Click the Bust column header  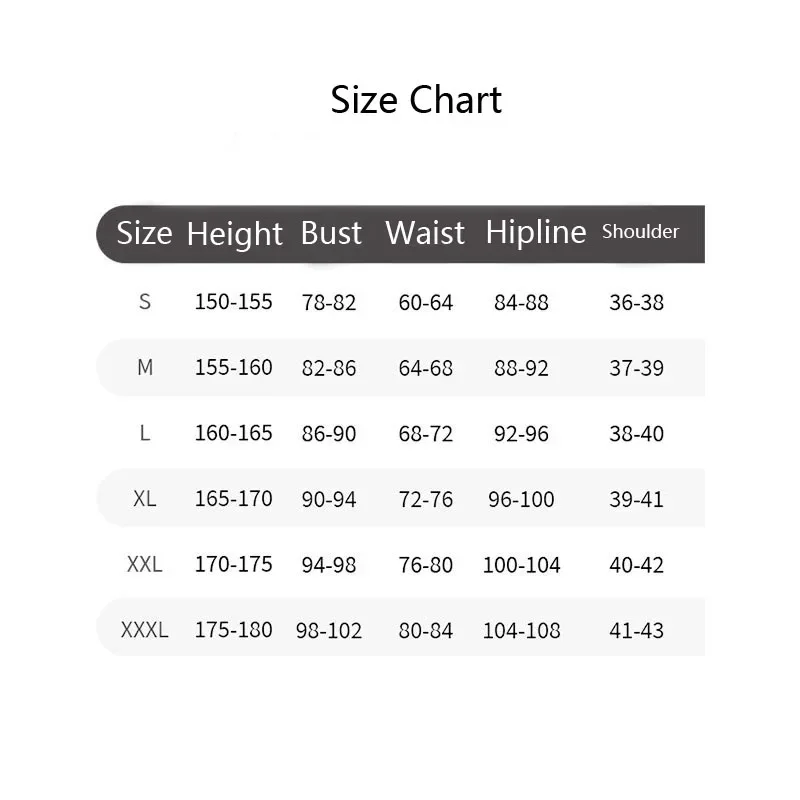pos(331,233)
